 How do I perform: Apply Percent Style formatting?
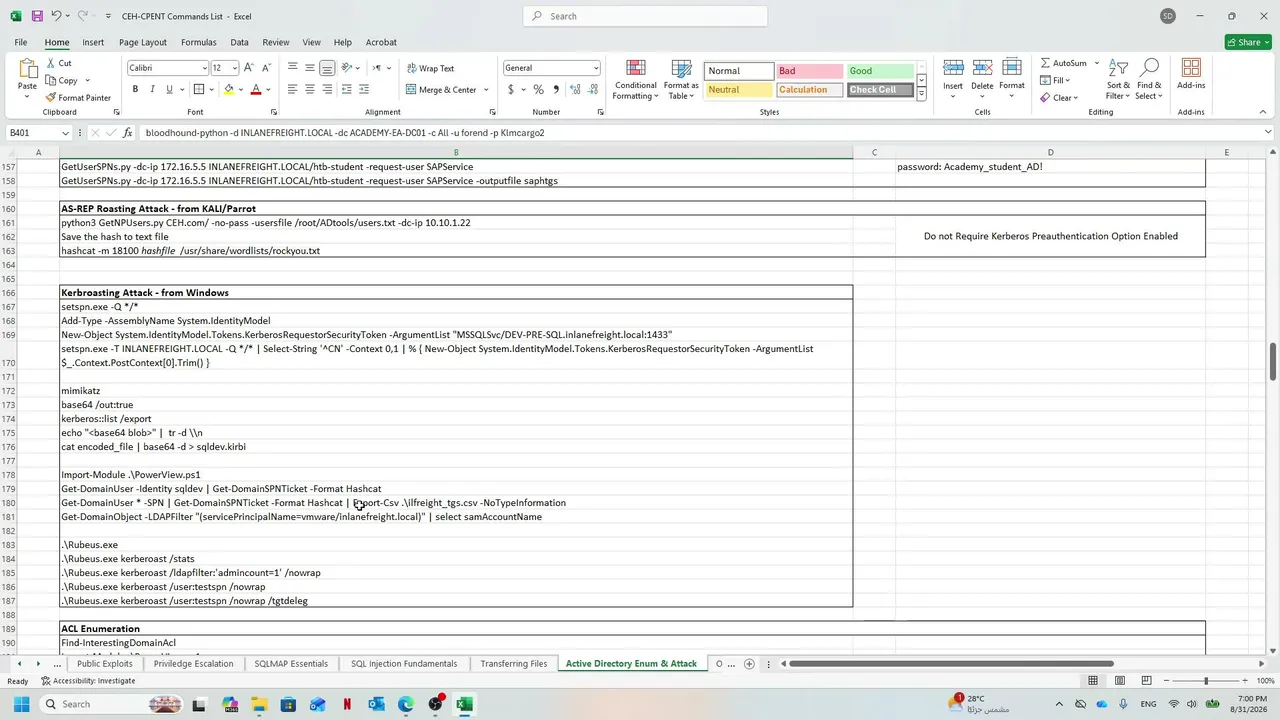pos(538,90)
